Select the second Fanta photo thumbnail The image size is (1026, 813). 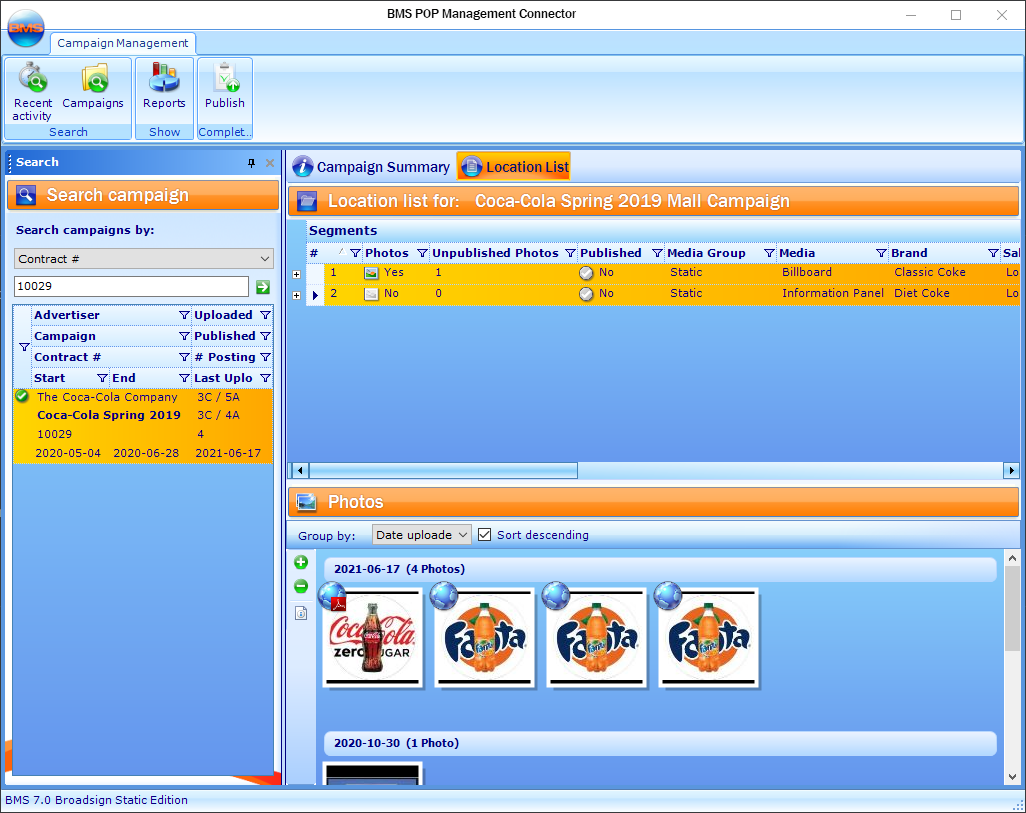(x=597, y=638)
